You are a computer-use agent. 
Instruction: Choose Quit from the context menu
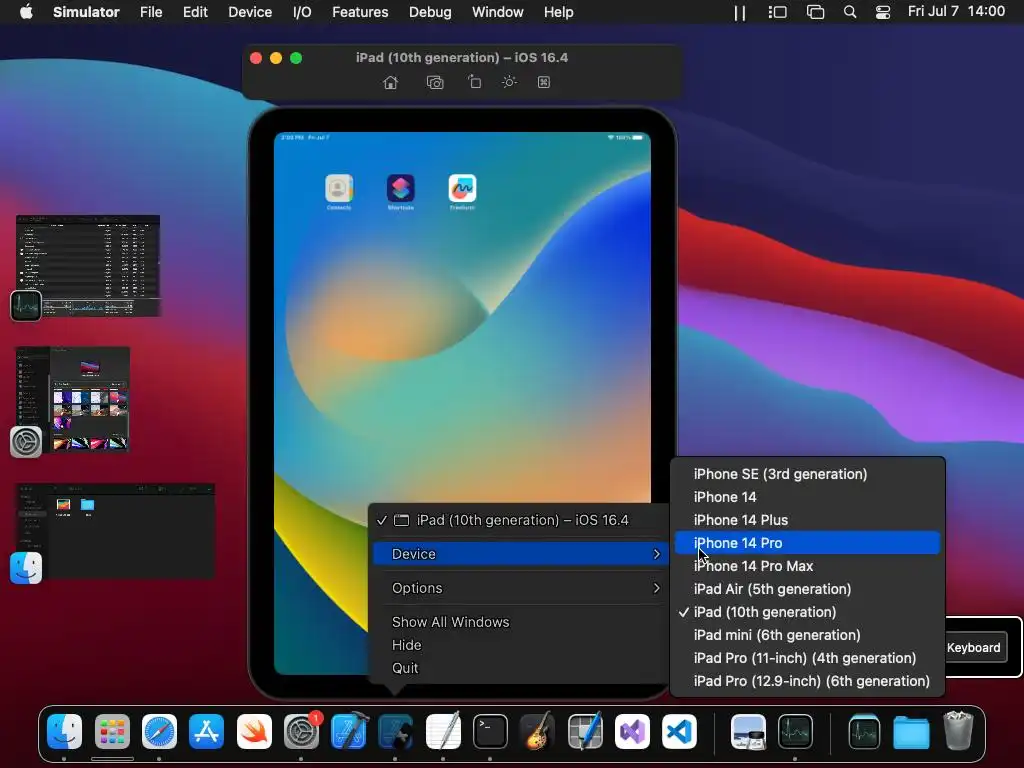click(x=520, y=668)
